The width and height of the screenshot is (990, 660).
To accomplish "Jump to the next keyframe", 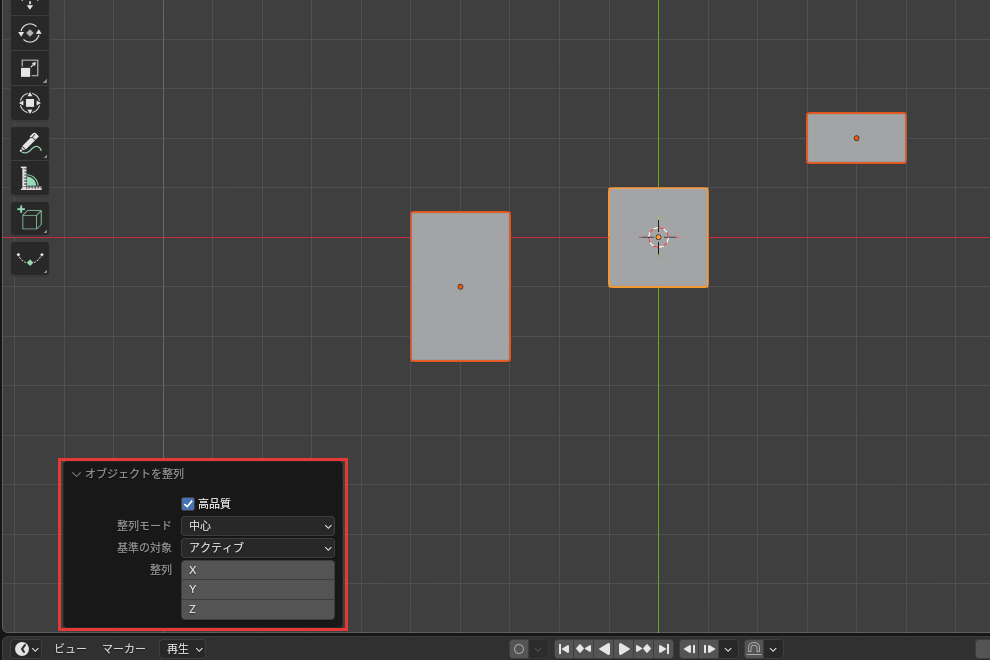I will (x=643, y=649).
